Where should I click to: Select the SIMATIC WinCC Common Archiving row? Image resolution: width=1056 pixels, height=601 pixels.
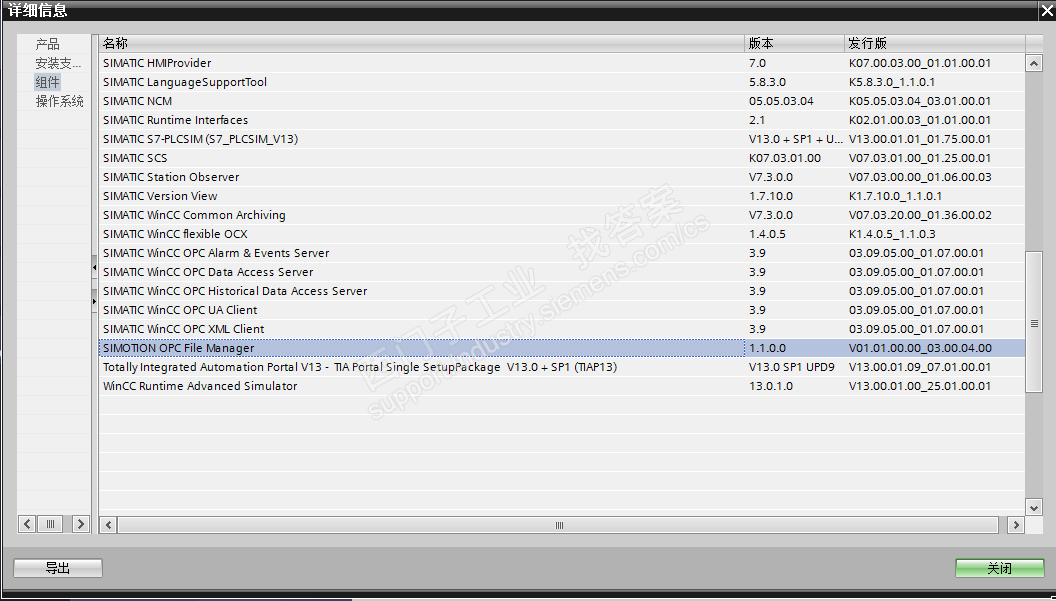point(562,215)
